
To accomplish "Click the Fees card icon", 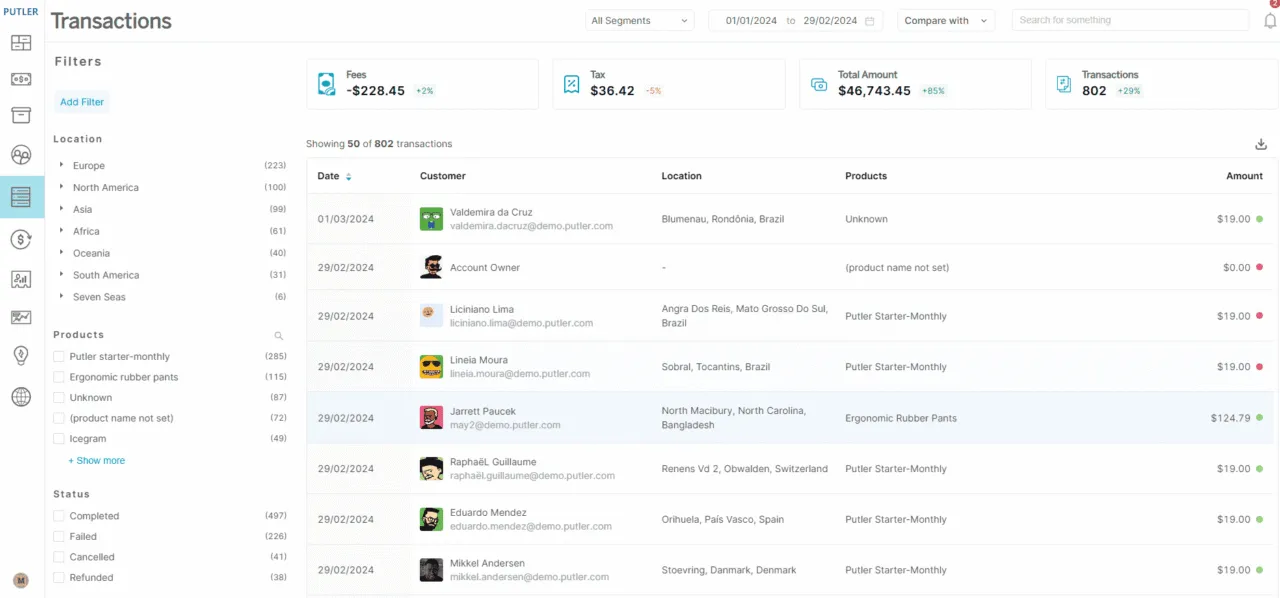I will click(326, 84).
